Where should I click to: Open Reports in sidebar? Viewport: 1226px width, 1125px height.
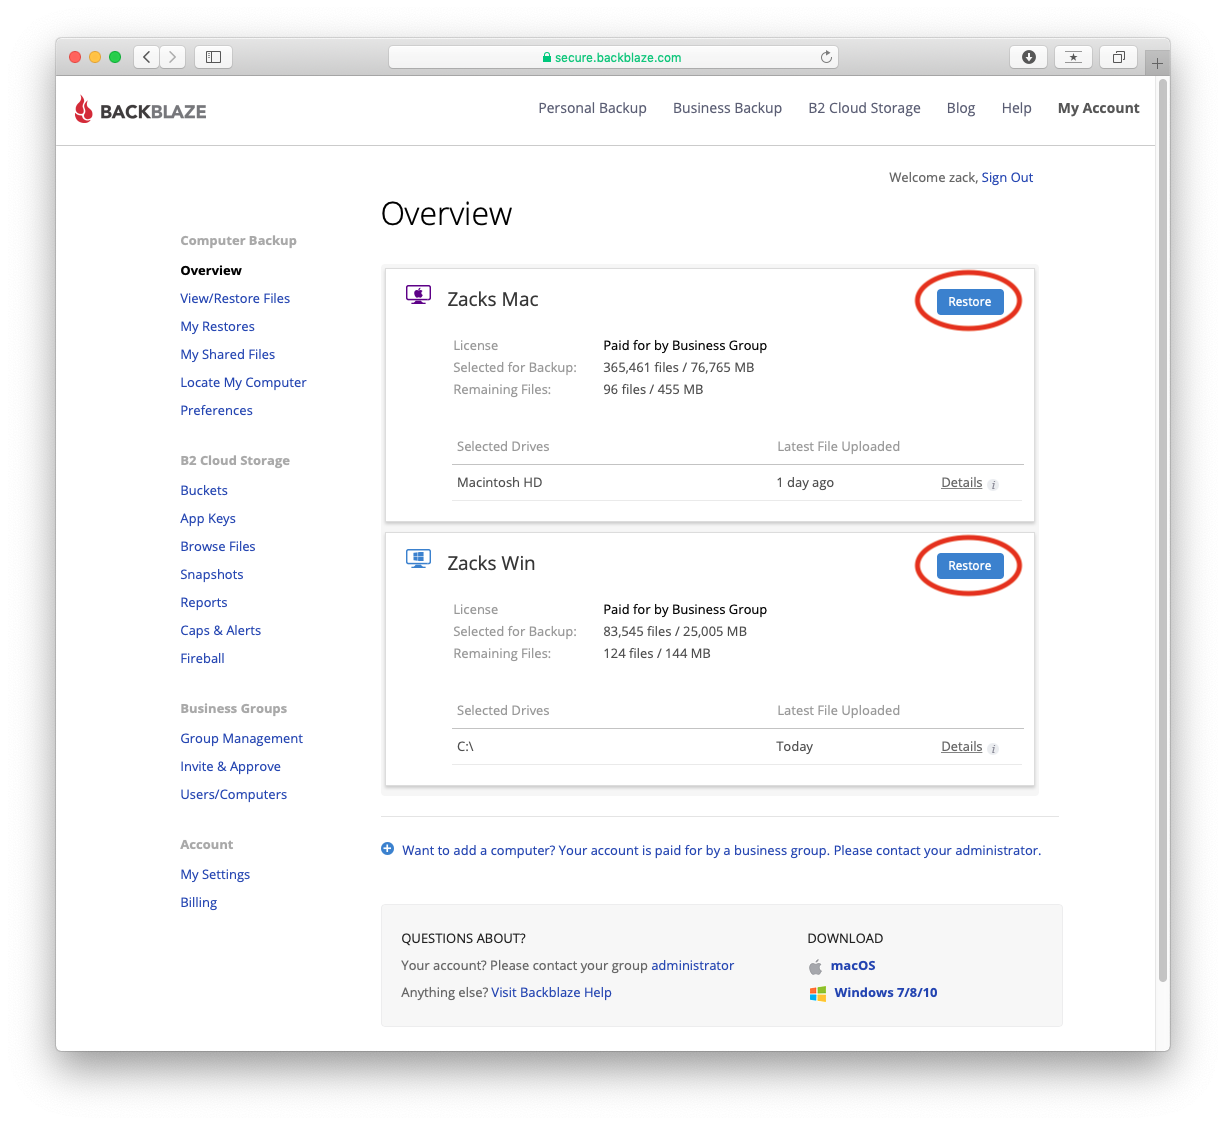[204, 602]
